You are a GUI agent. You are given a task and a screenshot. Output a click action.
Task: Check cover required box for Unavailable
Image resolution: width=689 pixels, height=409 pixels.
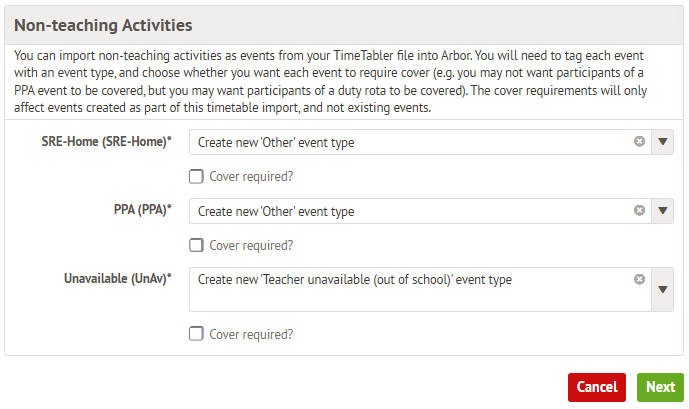[x=196, y=334]
